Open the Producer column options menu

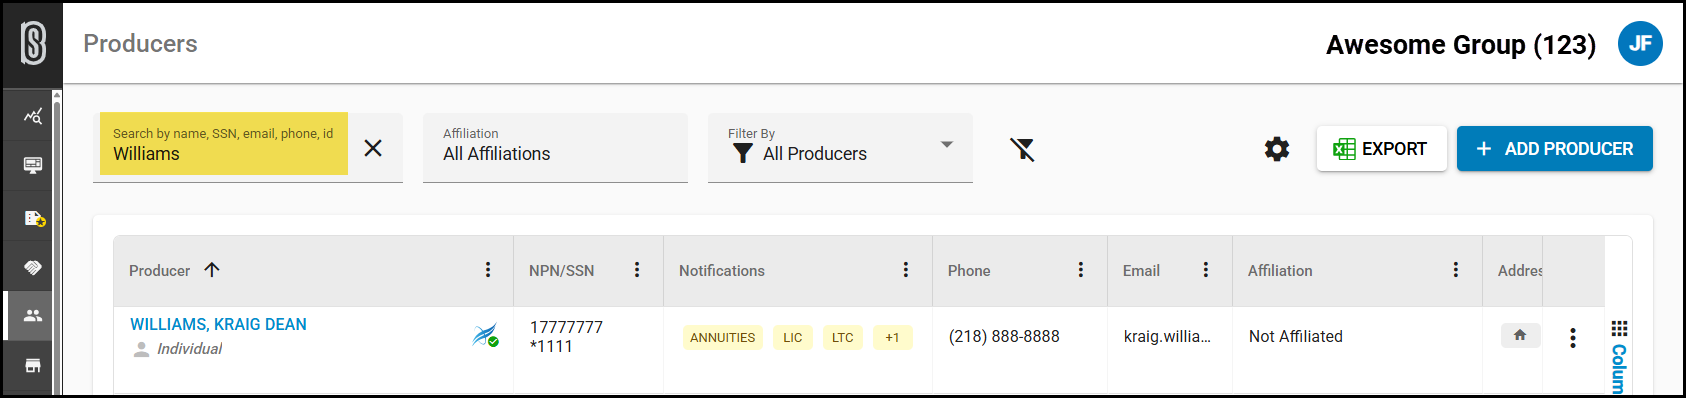click(x=488, y=269)
